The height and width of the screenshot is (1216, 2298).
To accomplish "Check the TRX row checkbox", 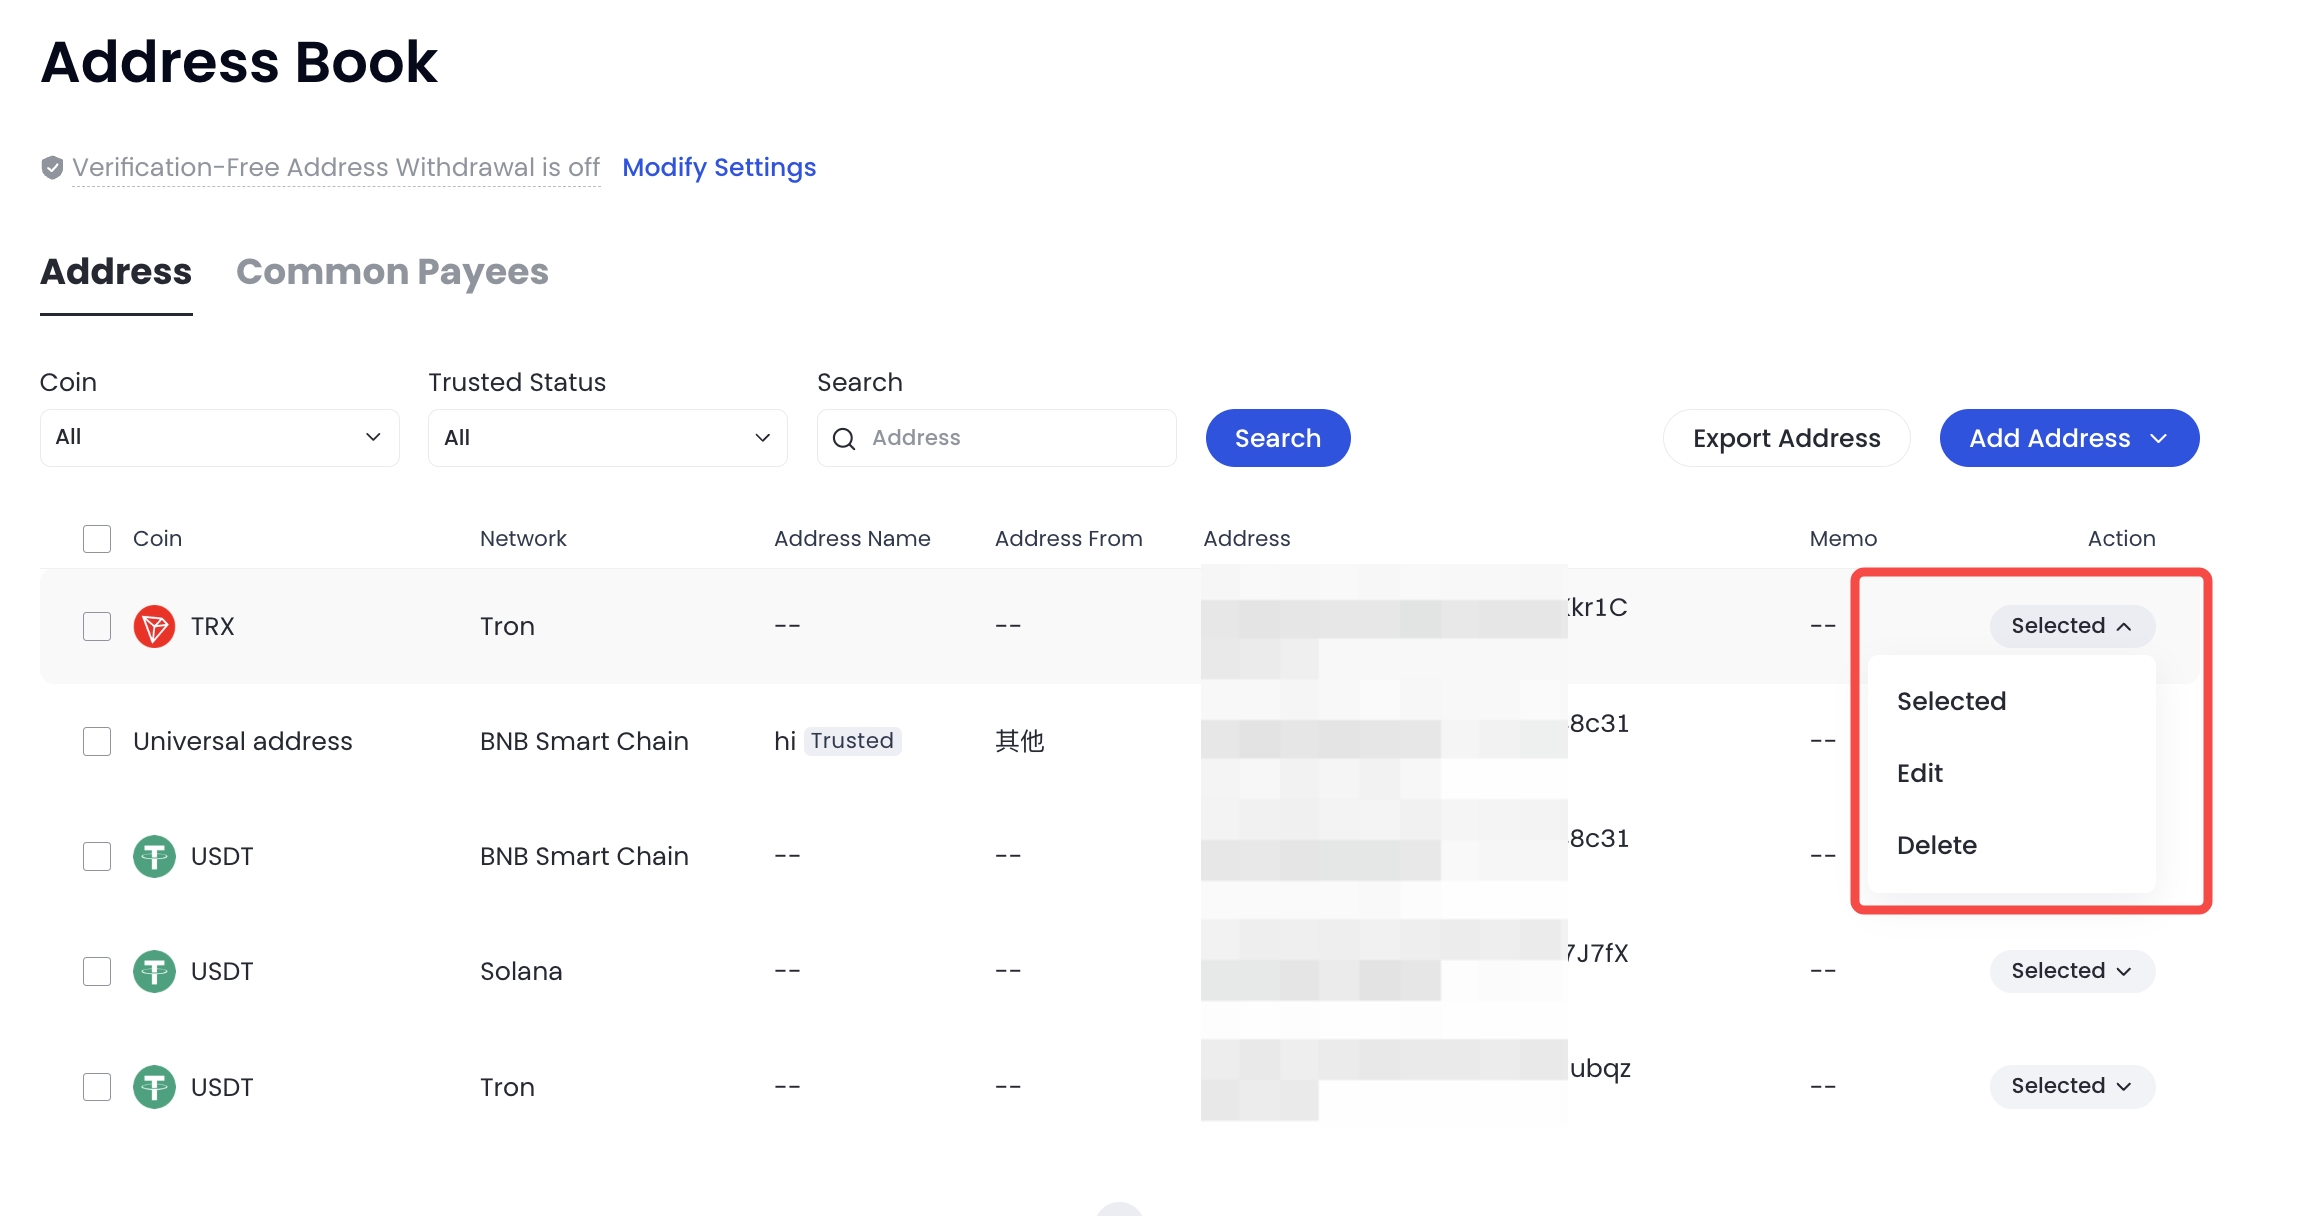I will tap(97, 626).
